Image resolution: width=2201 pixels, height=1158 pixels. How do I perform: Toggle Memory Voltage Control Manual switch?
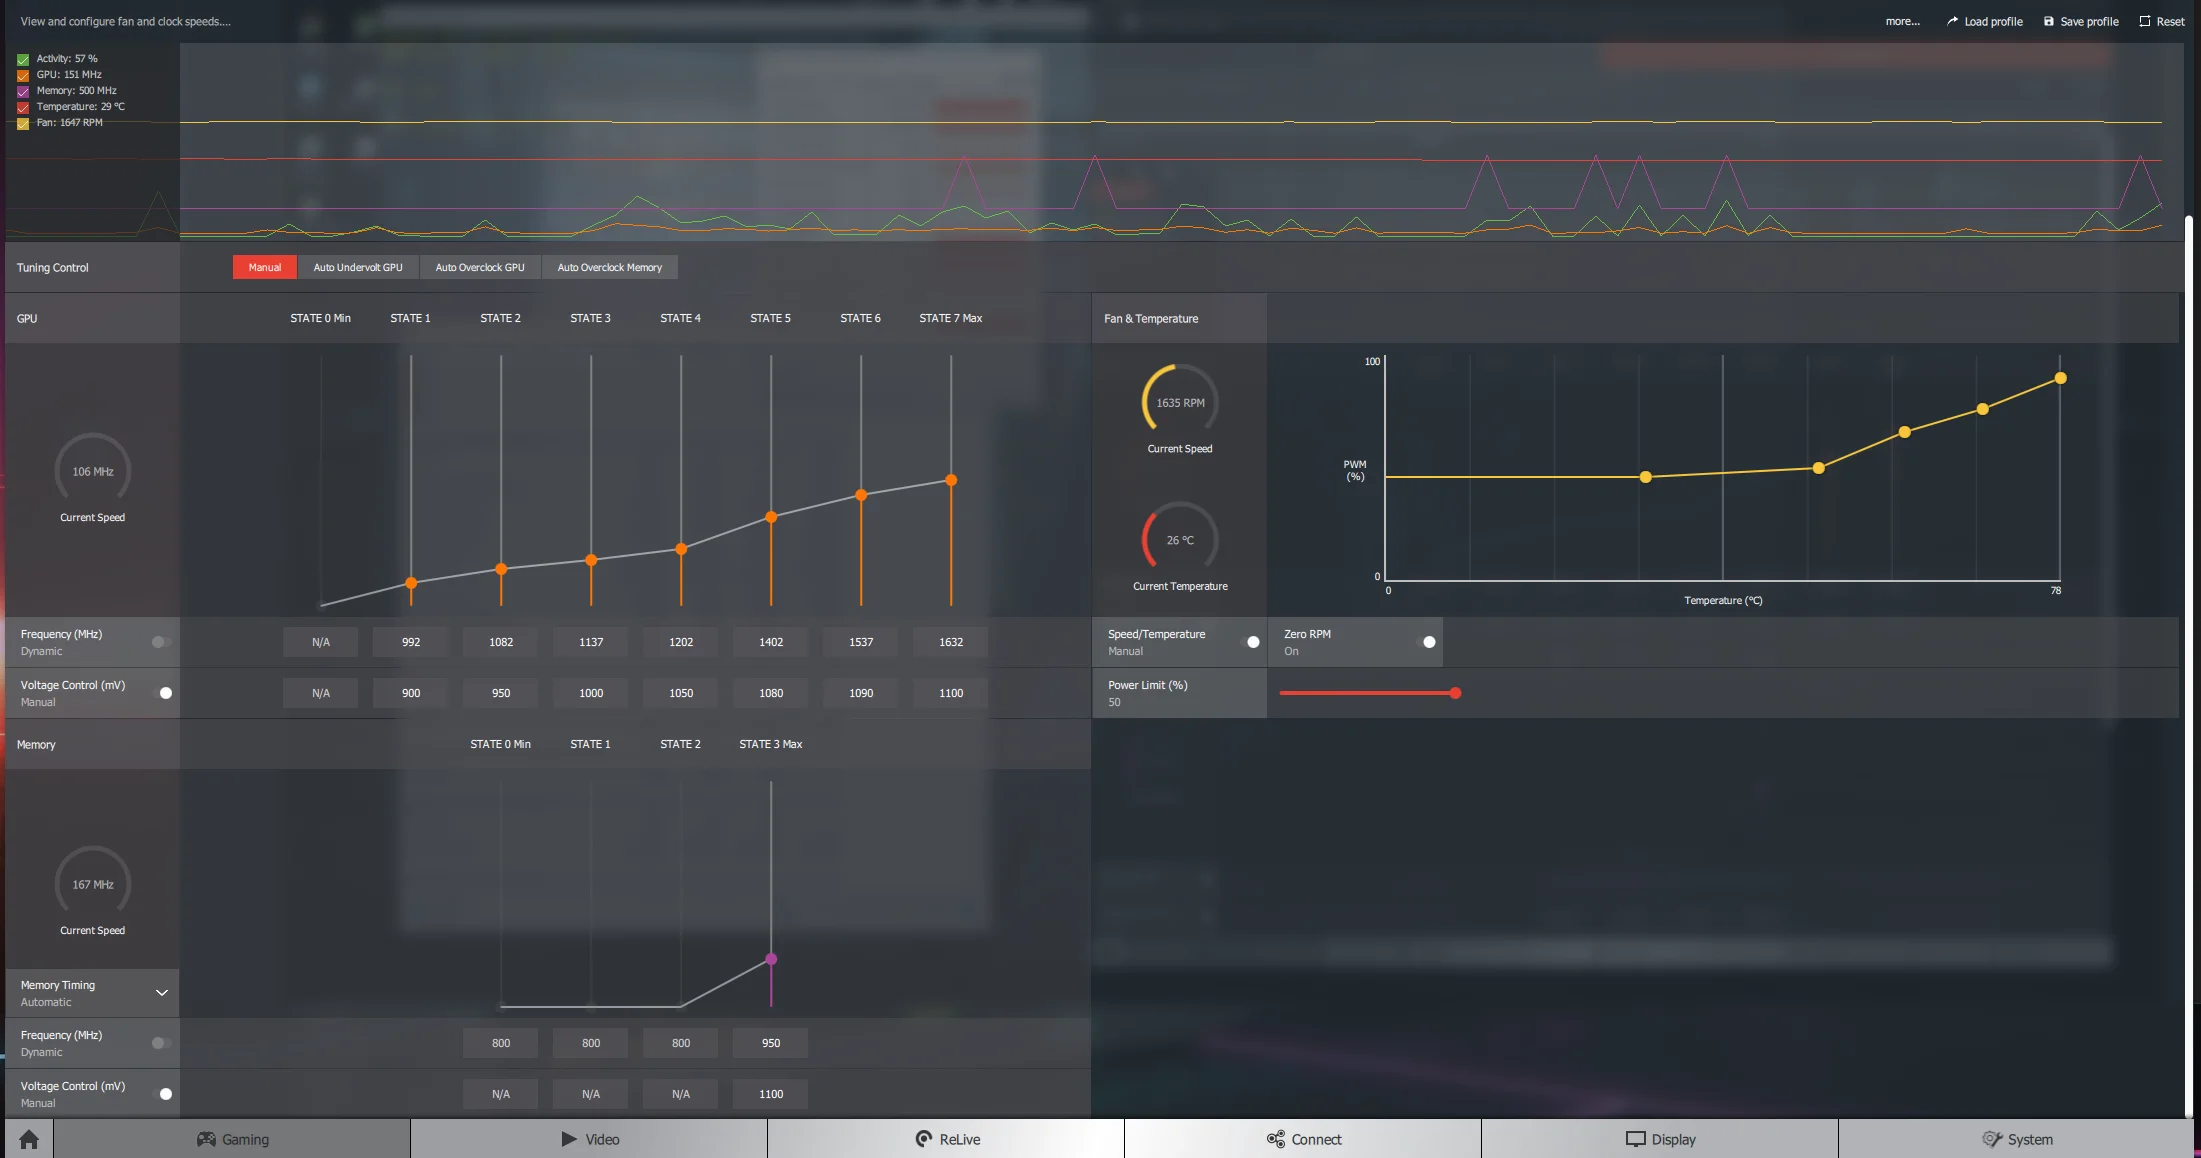[161, 1094]
